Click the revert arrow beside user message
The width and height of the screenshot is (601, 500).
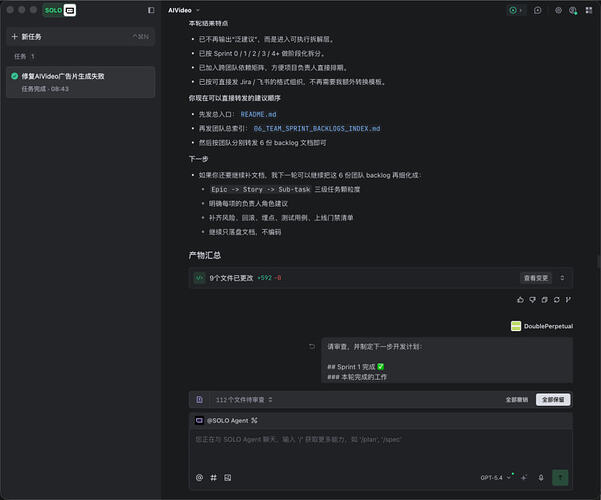pos(312,347)
